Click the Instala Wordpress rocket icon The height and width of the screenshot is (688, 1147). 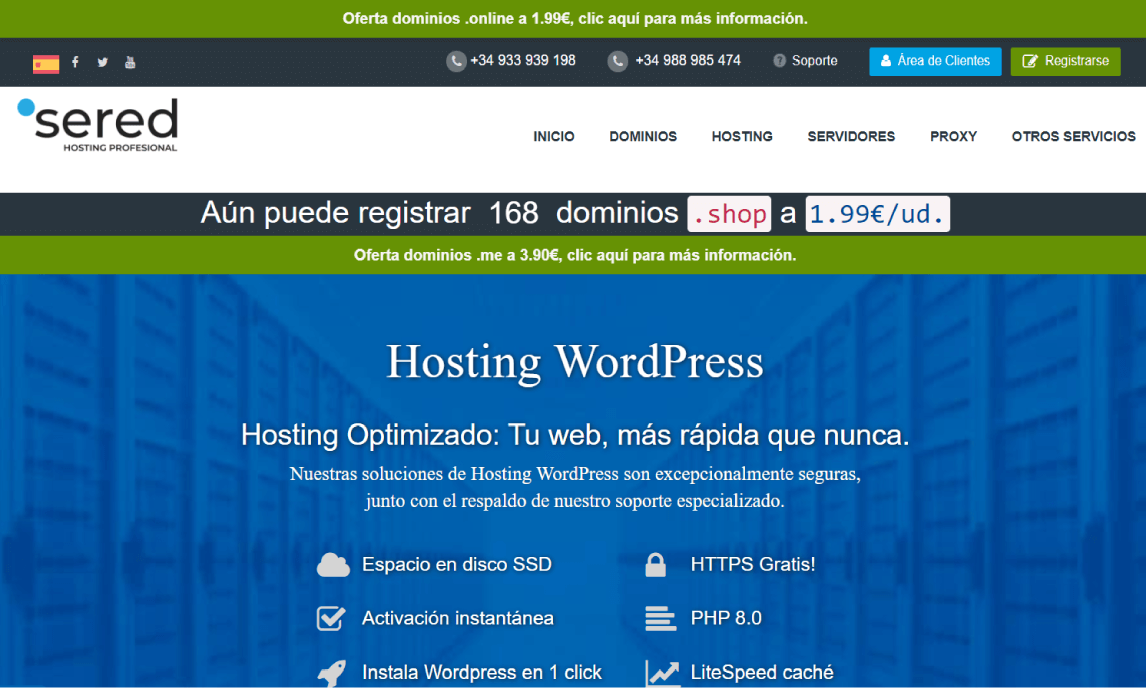[330, 672]
